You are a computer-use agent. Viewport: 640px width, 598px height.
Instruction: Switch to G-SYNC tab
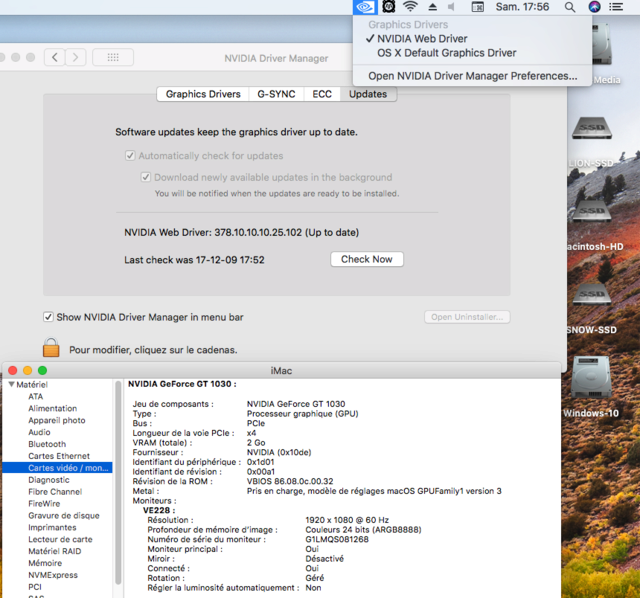coord(276,94)
